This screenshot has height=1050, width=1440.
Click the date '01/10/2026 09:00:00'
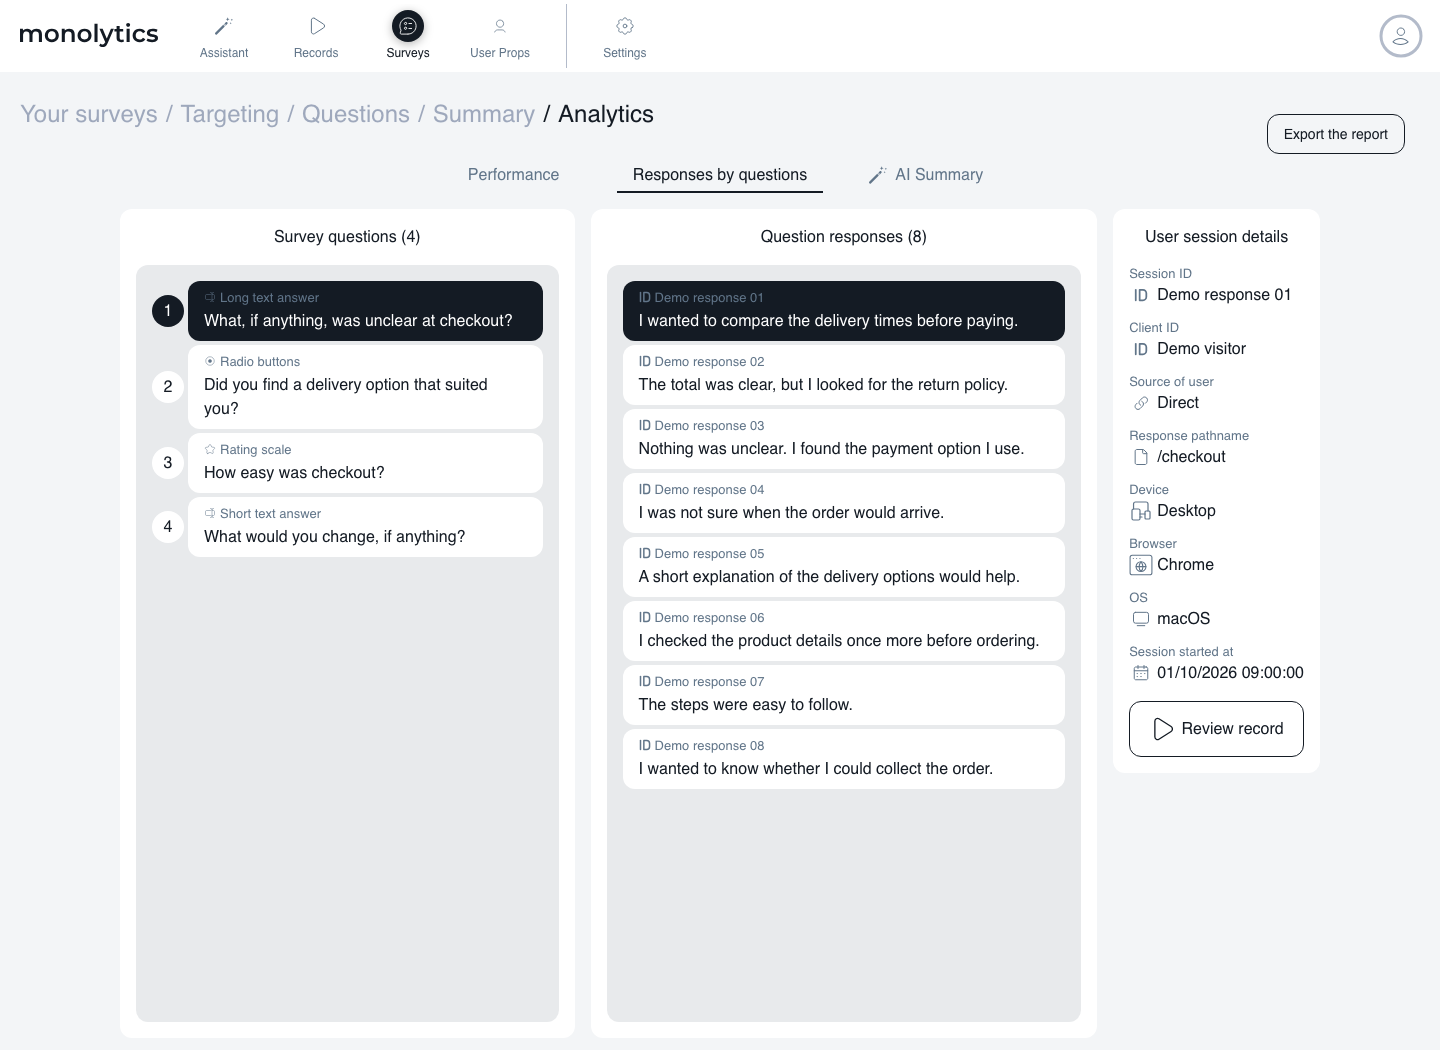[1230, 673]
